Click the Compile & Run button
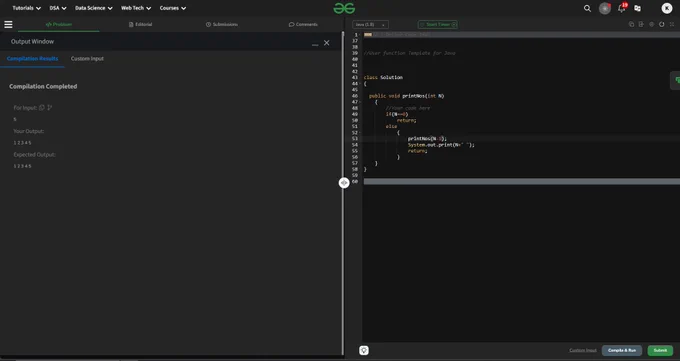This screenshot has width=680, height=361. 621,350
